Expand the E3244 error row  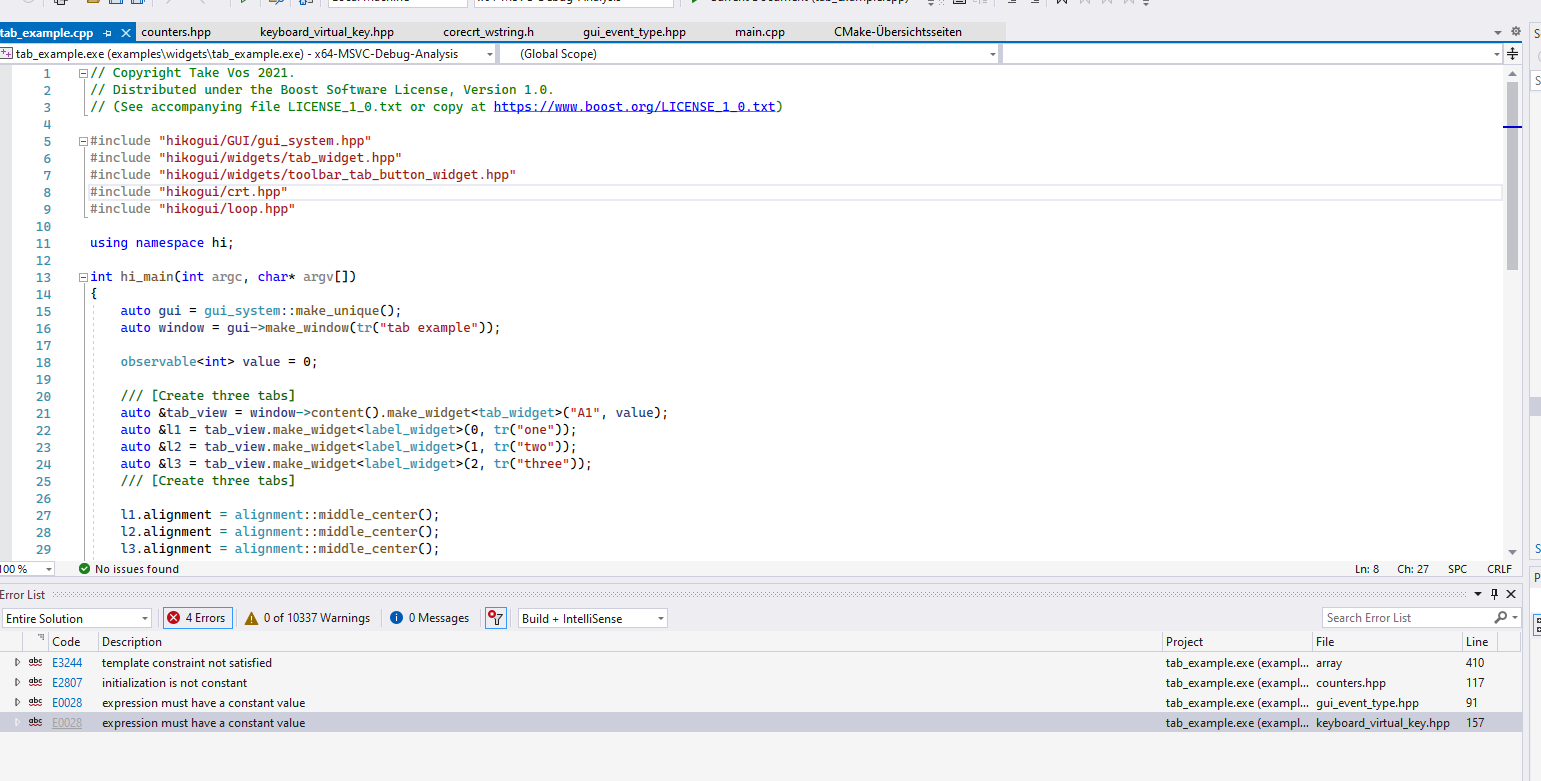(x=17, y=662)
